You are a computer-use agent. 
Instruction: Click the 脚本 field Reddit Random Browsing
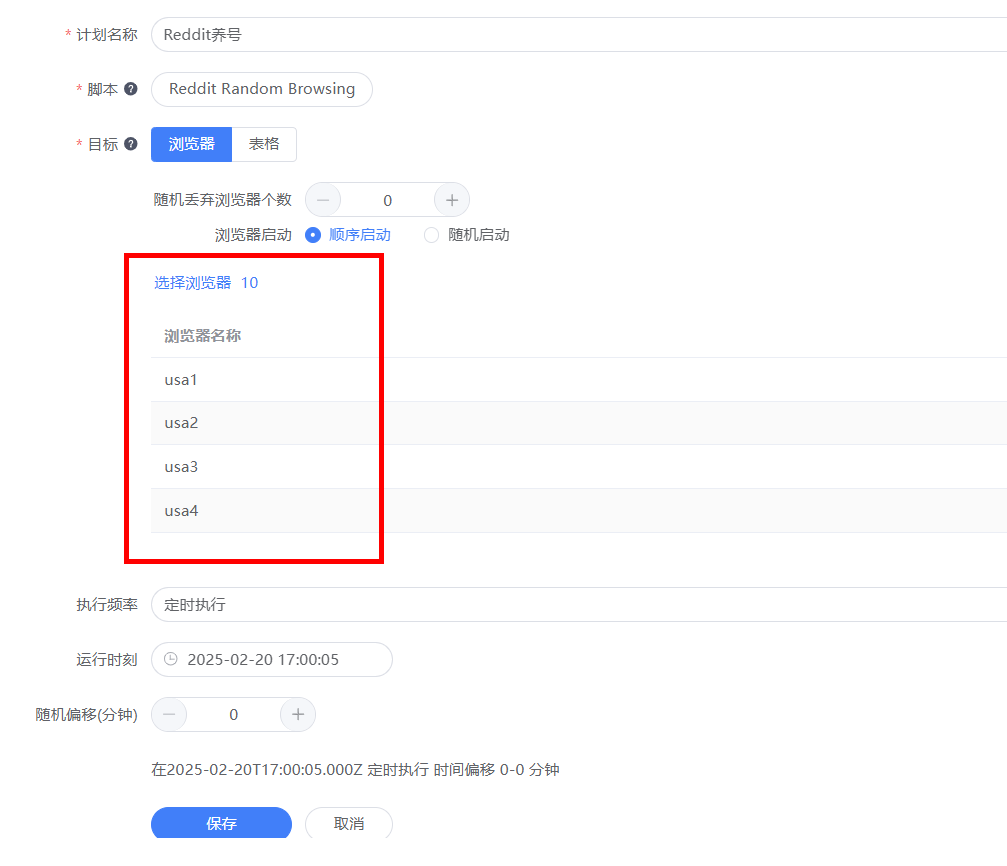(261, 89)
